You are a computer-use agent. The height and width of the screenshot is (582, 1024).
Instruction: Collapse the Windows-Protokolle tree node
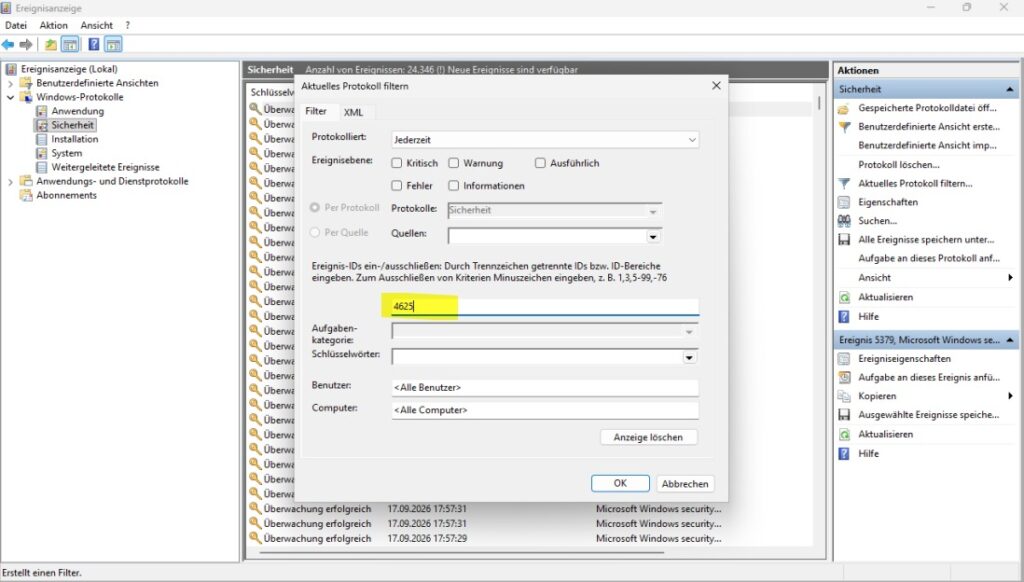pyautogui.click(x=10, y=97)
